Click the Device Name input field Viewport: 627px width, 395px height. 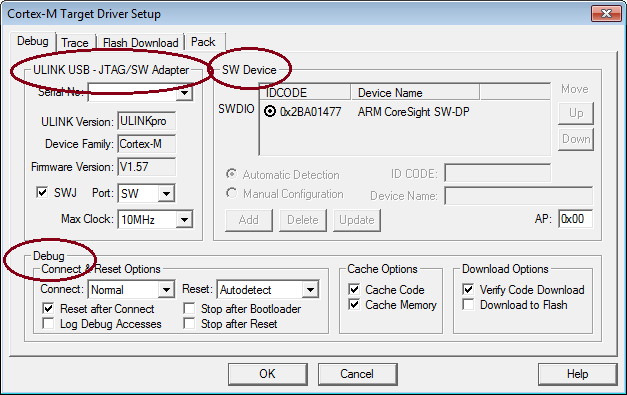519,196
